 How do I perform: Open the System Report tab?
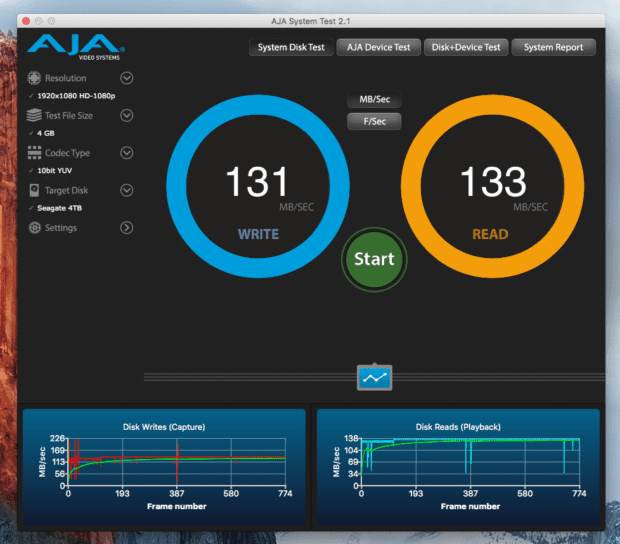[x=553, y=47]
